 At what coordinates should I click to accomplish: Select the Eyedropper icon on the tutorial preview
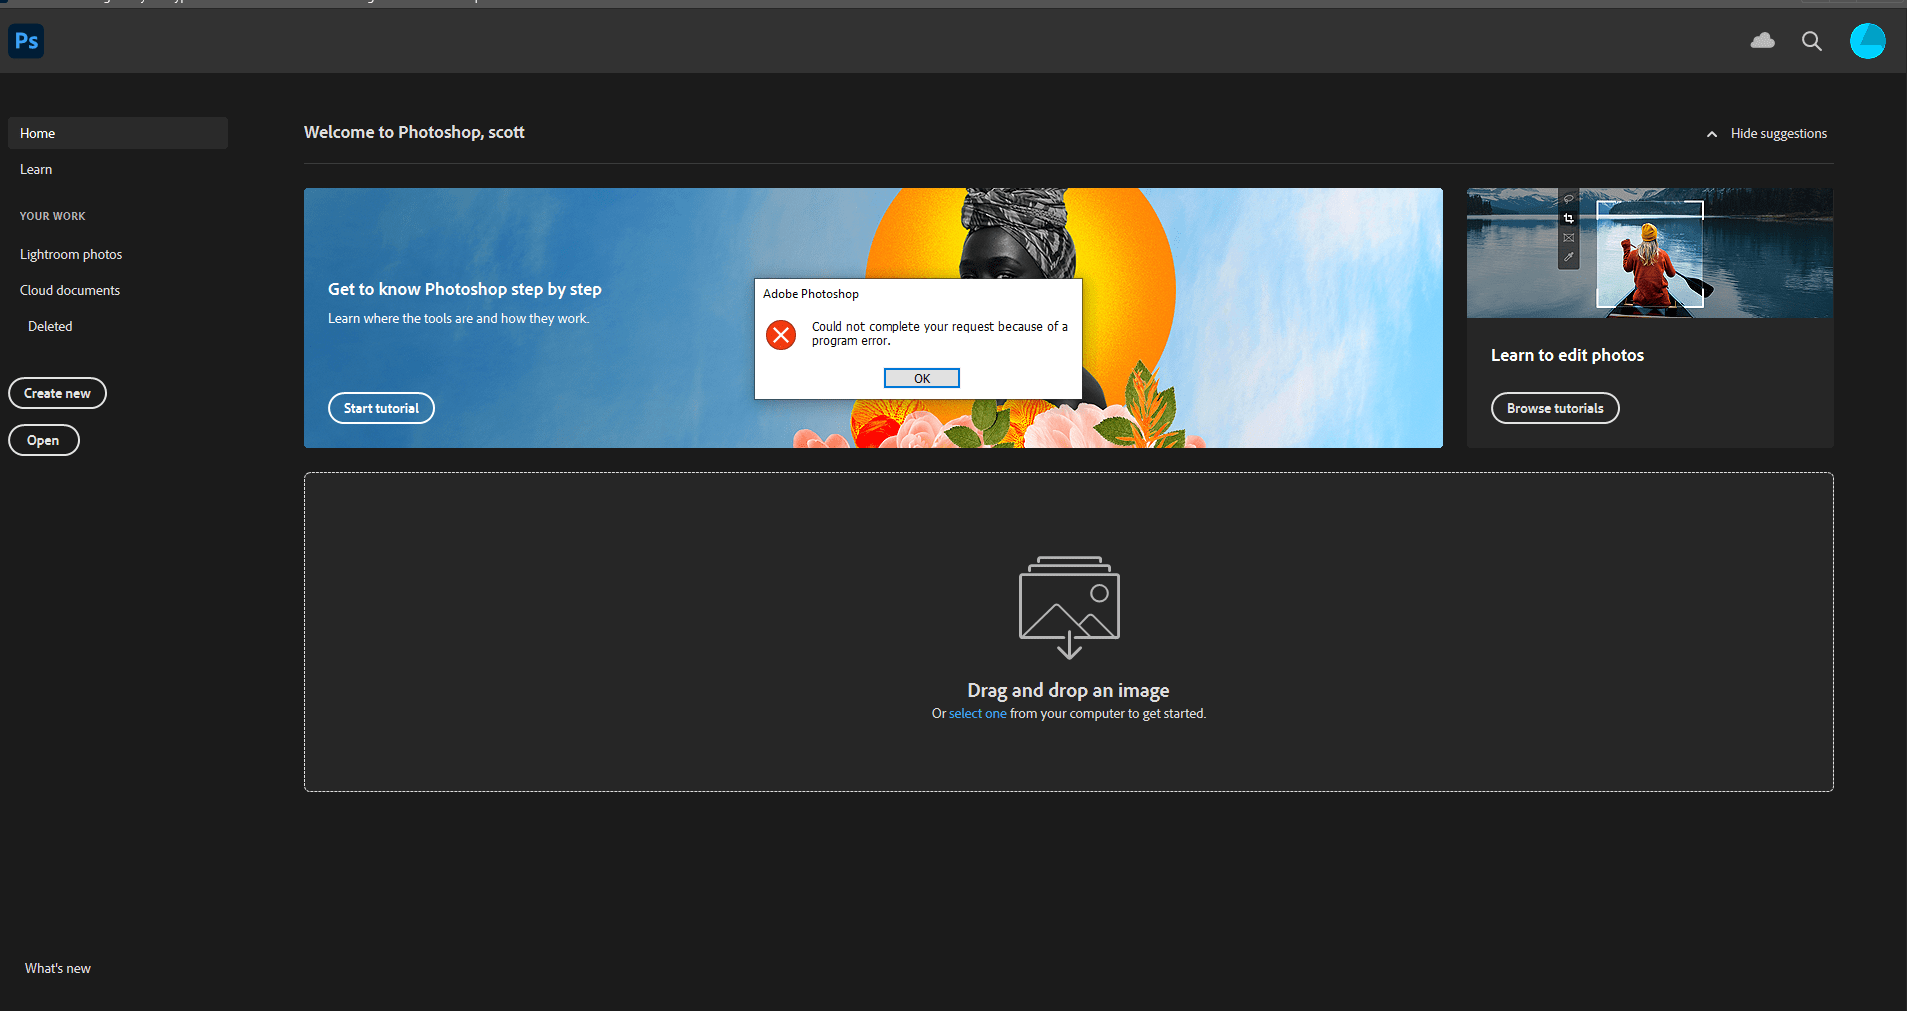tap(1568, 257)
